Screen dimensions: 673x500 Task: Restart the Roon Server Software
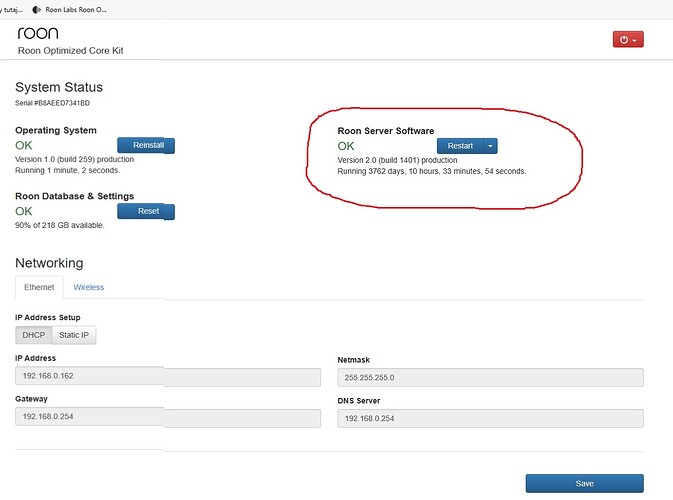point(460,146)
